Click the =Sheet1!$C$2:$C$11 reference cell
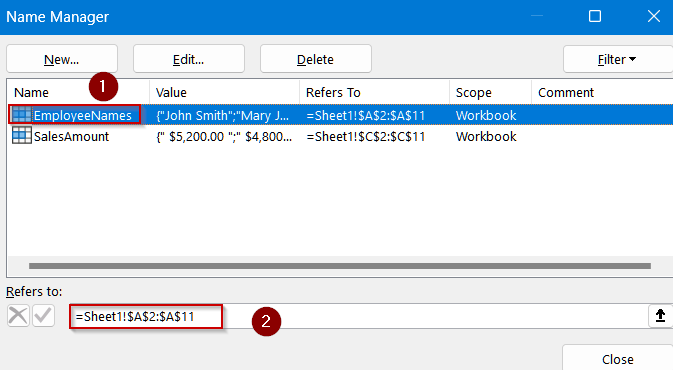The width and height of the screenshot is (673, 370). (x=366, y=136)
